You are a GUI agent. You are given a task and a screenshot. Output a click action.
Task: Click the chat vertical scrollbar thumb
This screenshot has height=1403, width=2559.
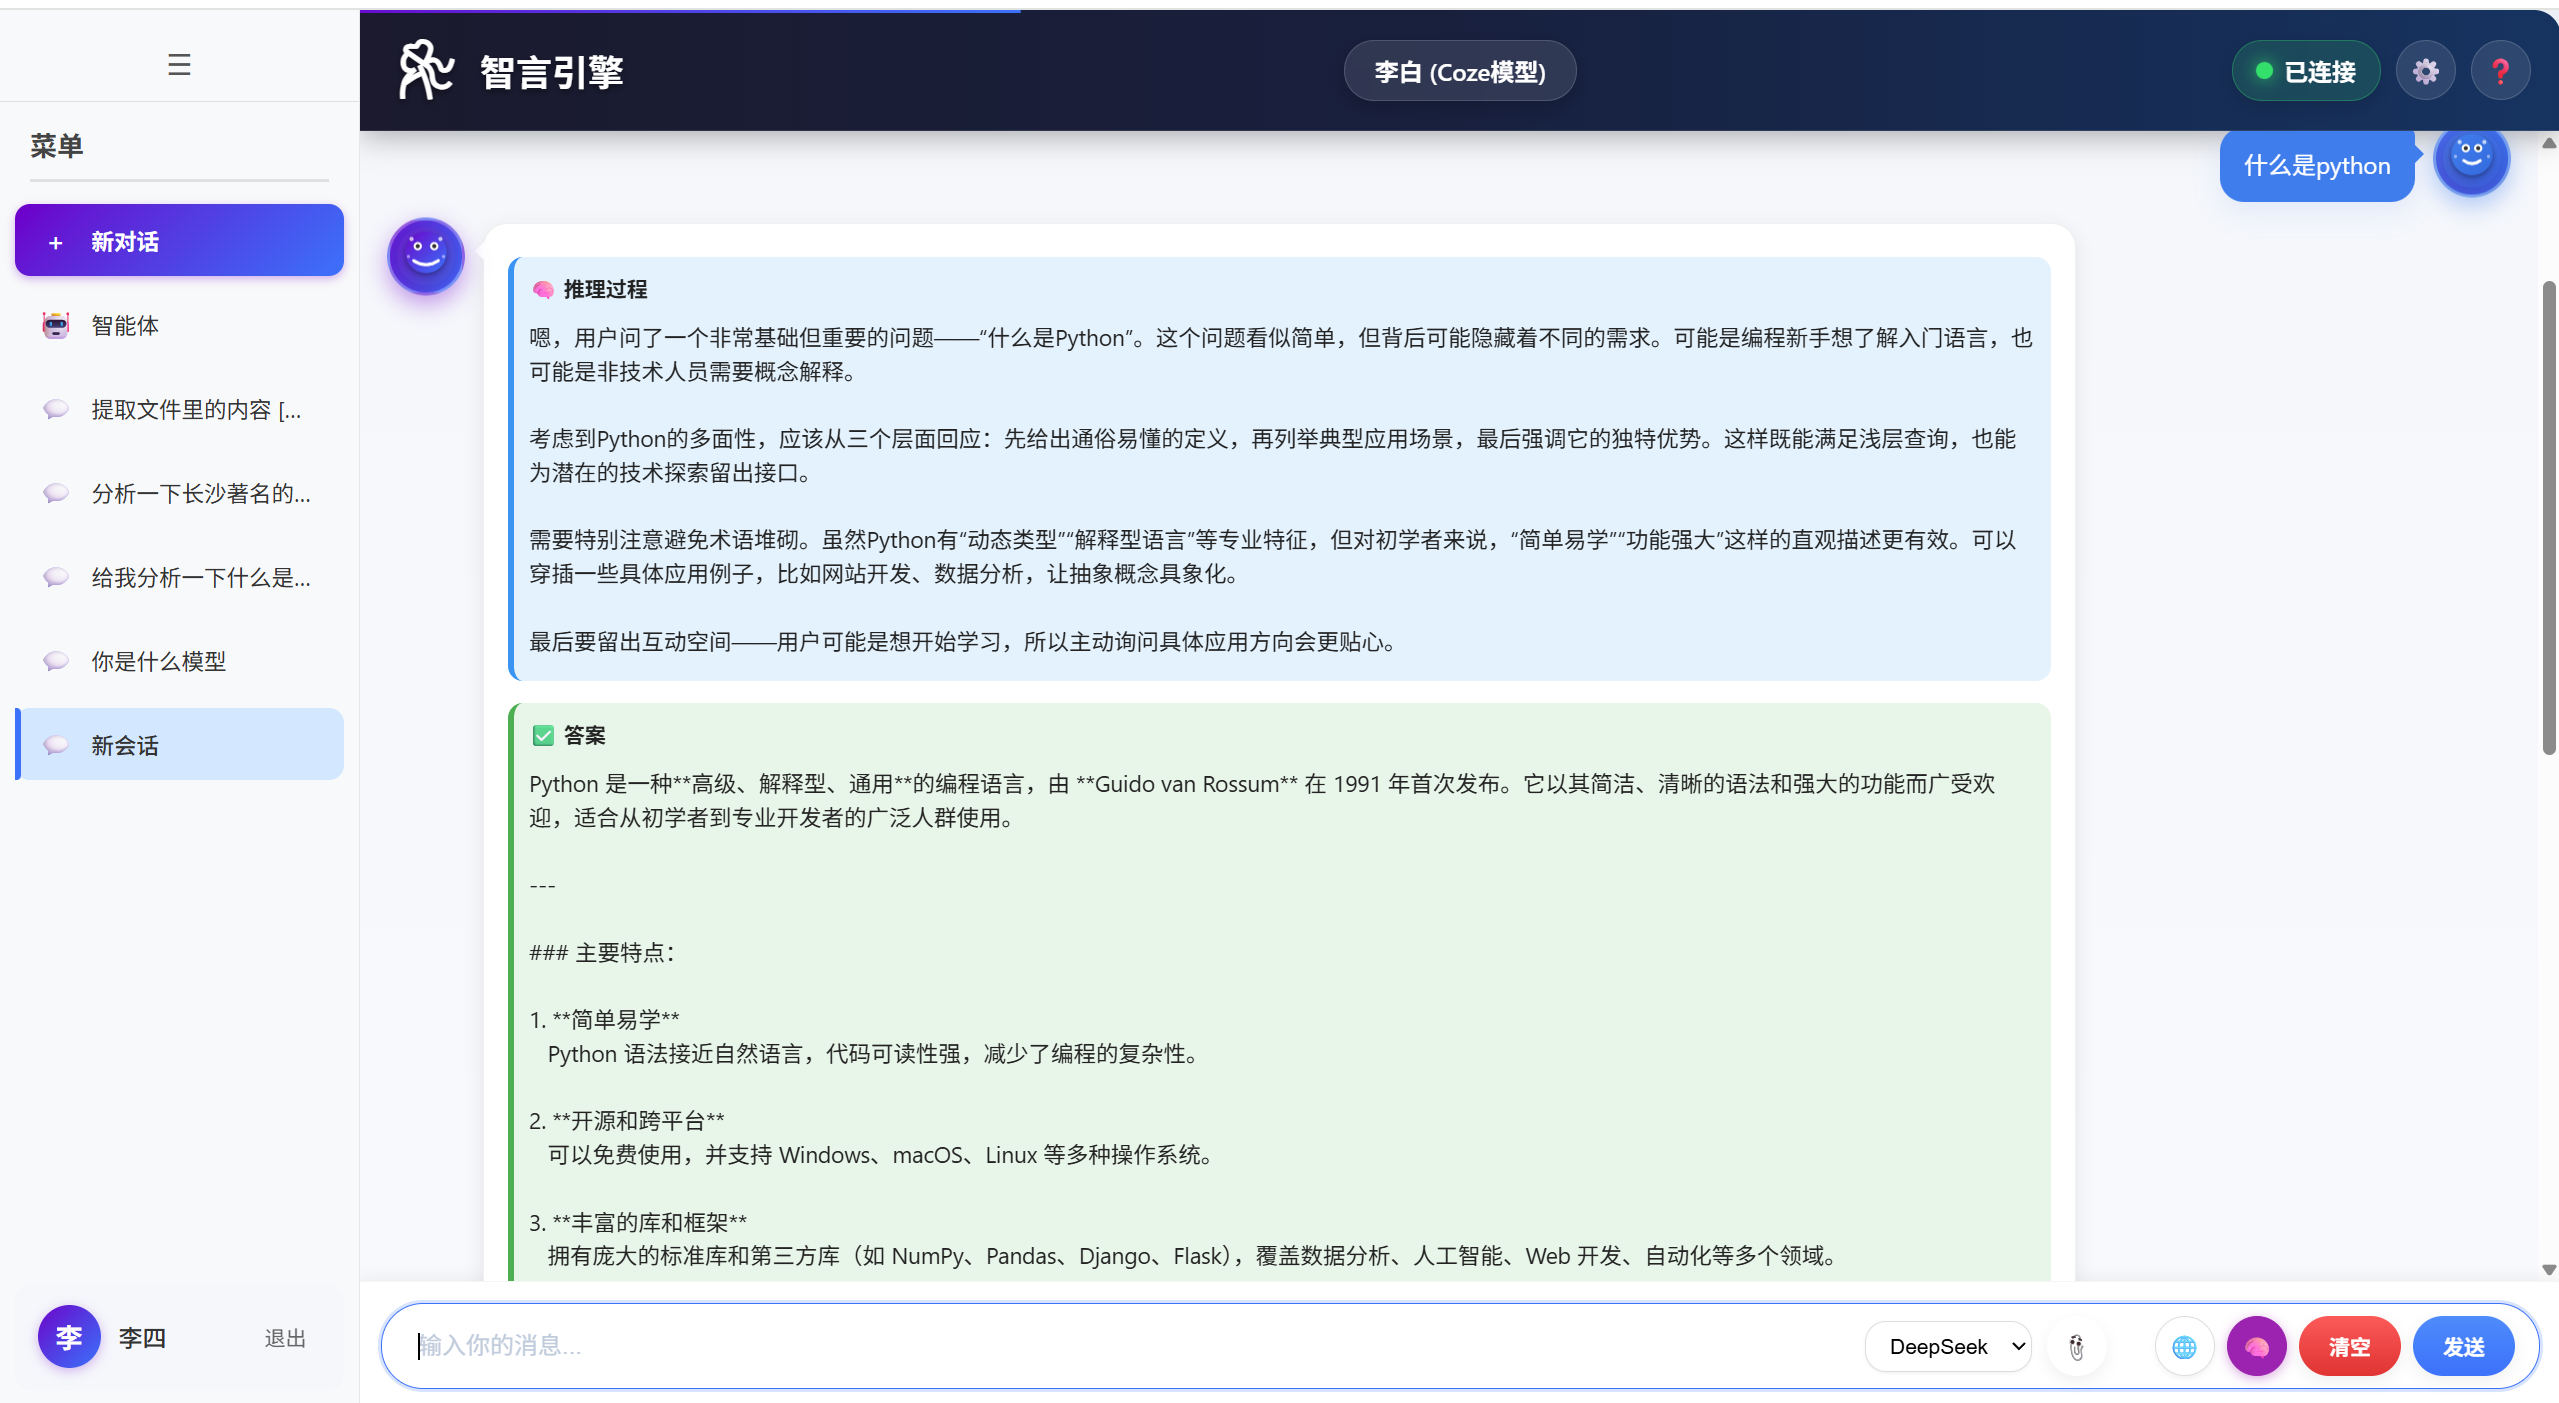coord(2549,517)
